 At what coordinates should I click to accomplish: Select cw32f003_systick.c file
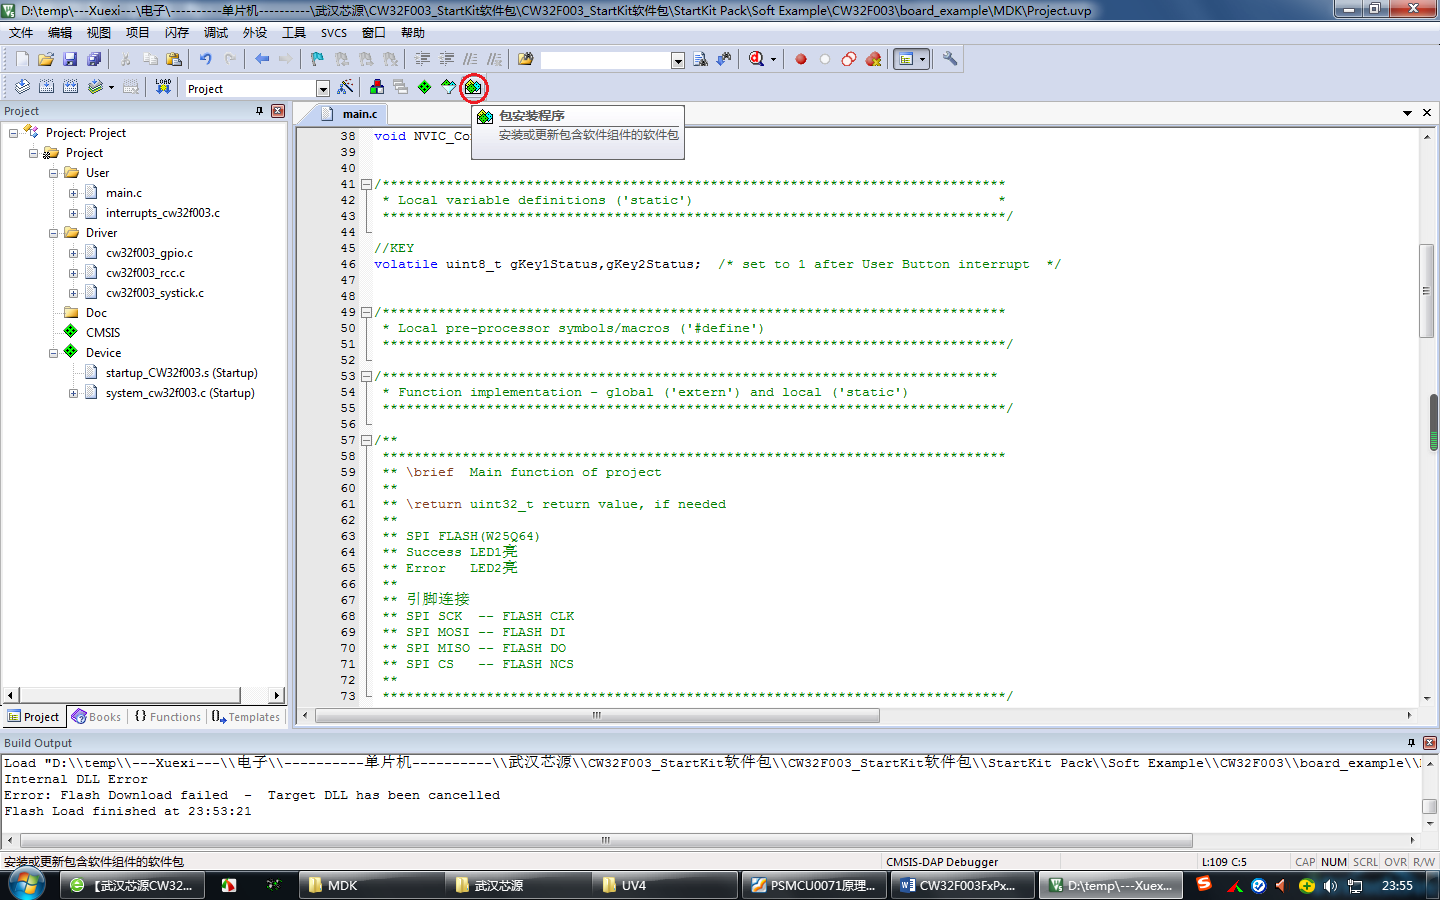point(155,293)
